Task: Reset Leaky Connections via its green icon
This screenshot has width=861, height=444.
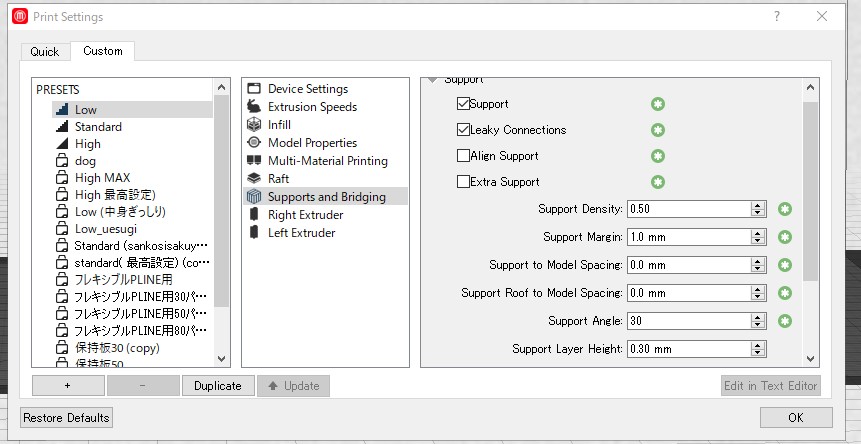Action: click(x=658, y=130)
